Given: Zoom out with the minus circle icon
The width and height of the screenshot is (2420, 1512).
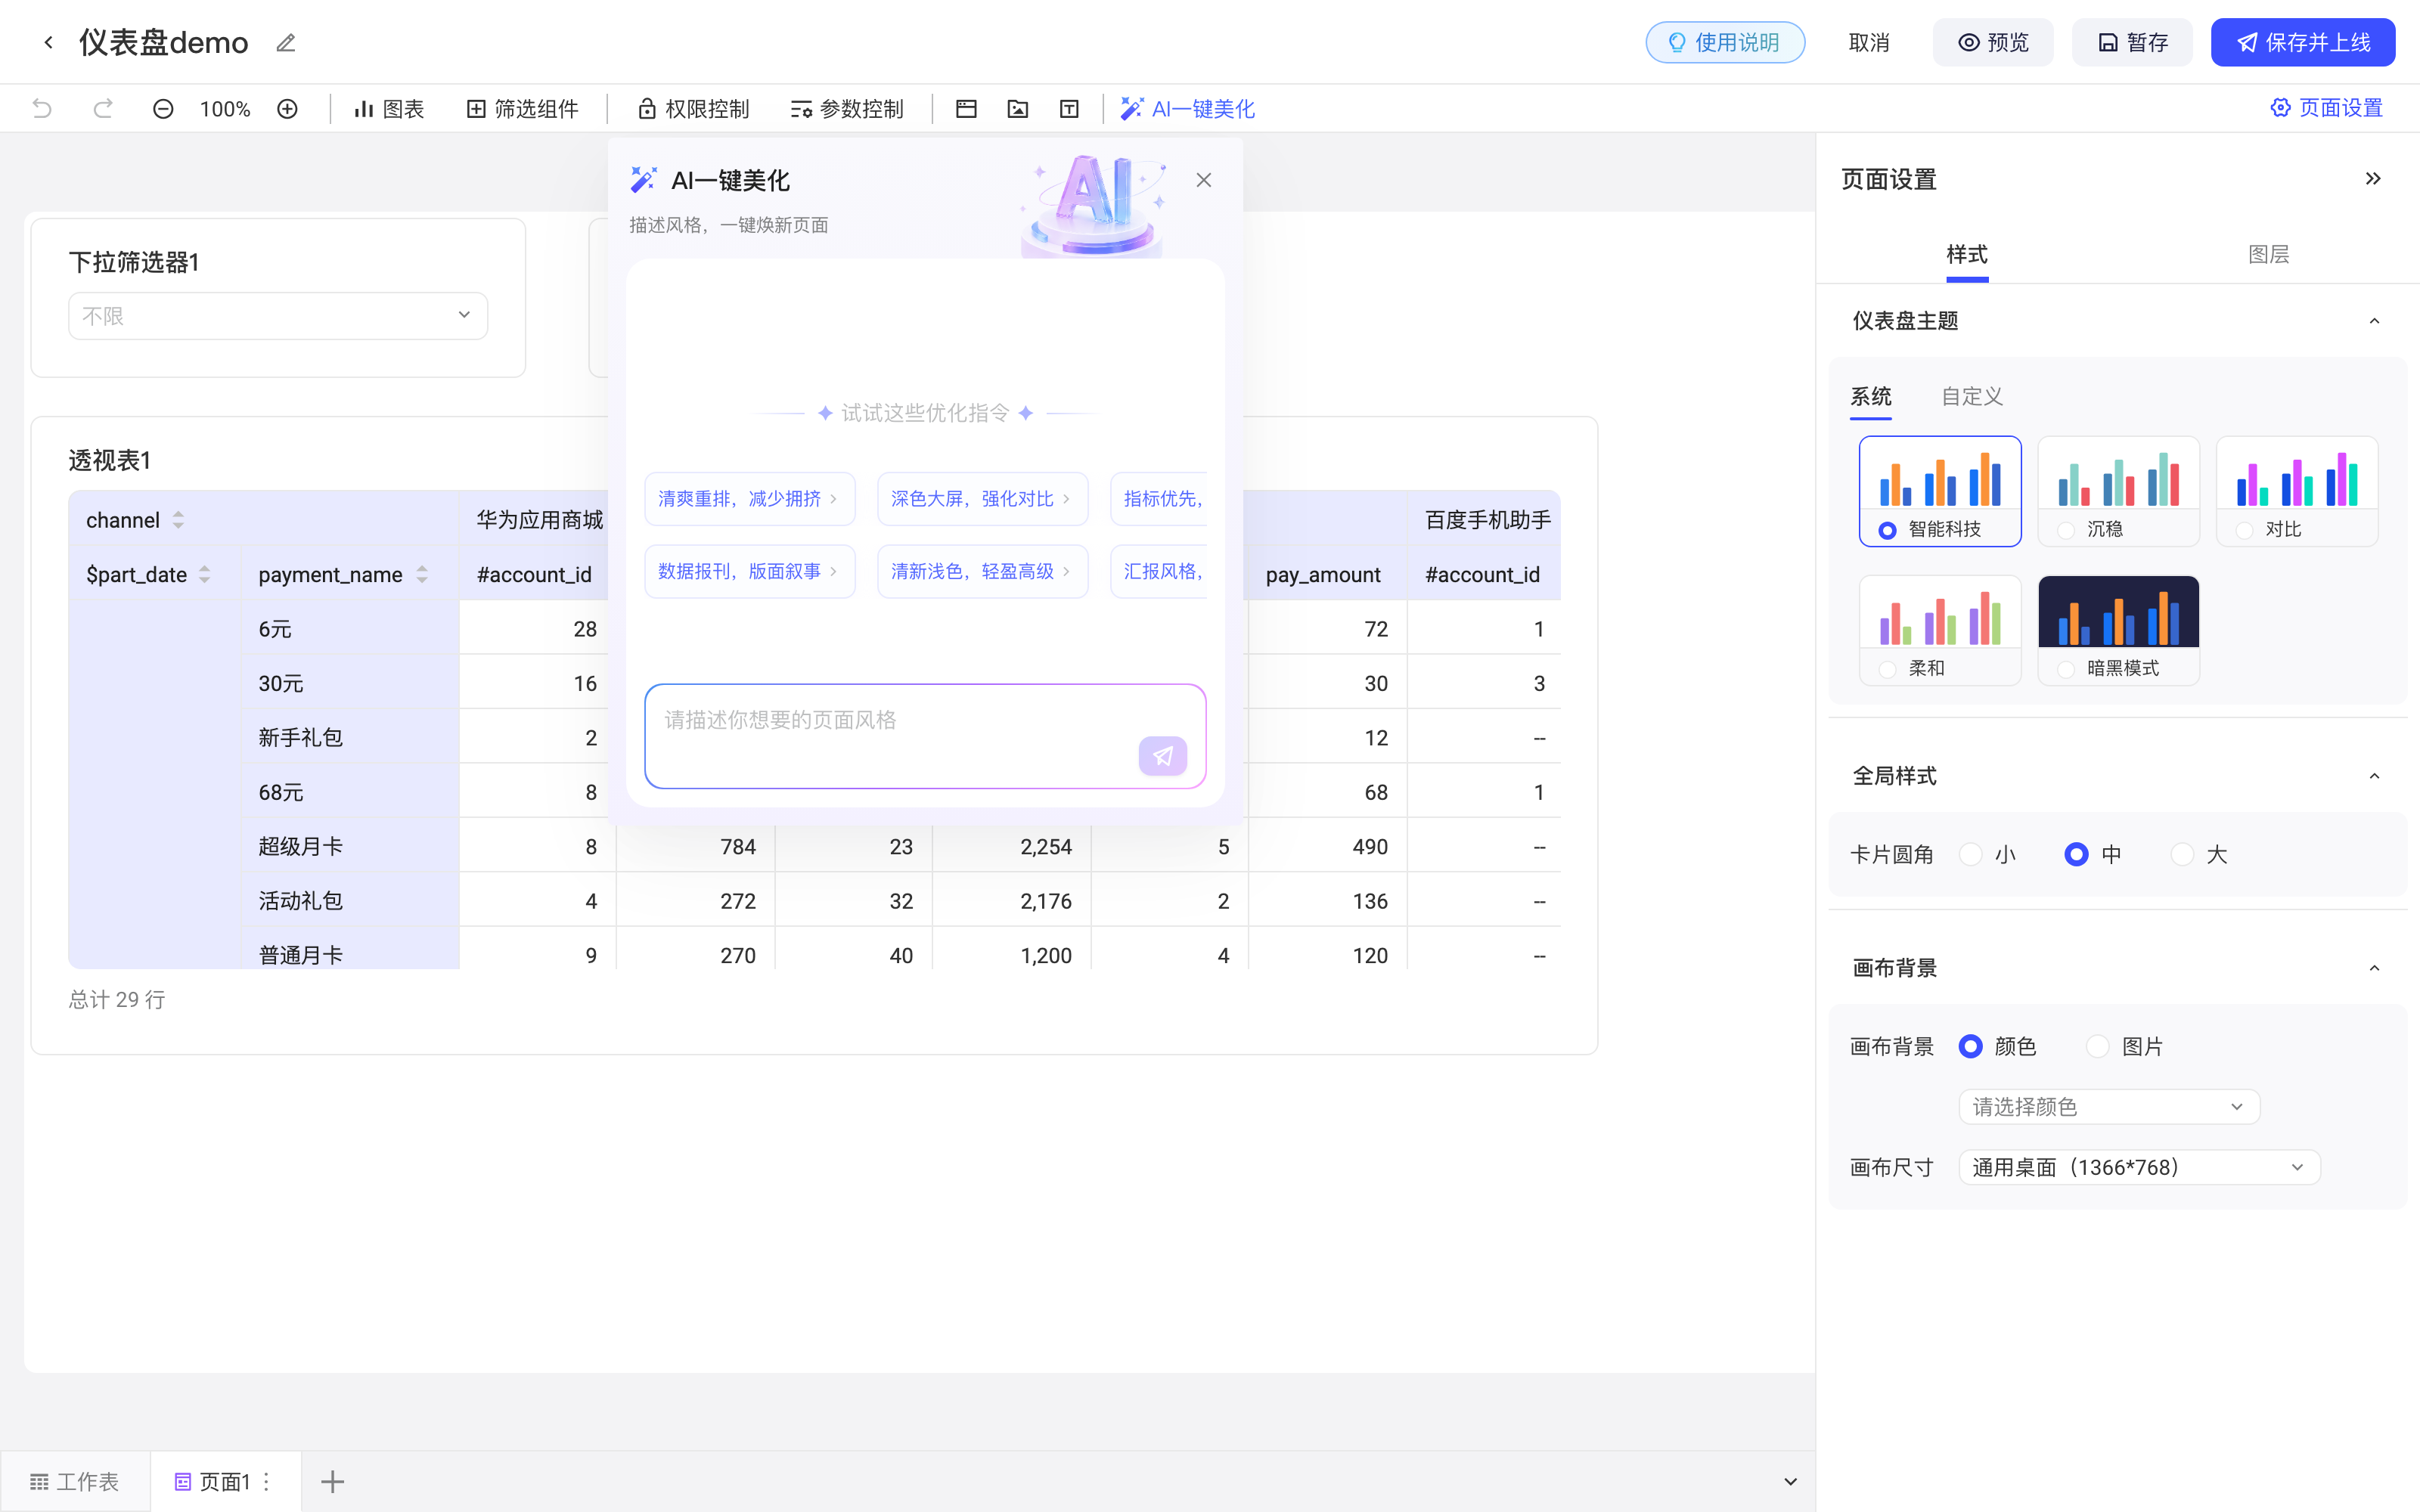Looking at the screenshot, I should pos(163,108).
